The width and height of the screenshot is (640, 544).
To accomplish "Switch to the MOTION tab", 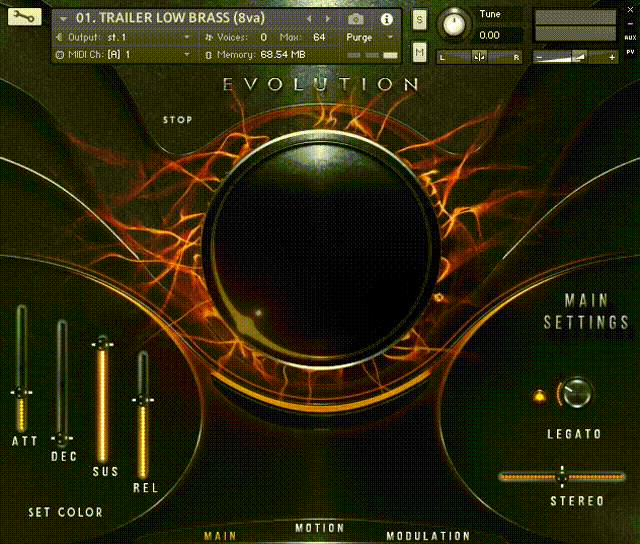I will coord(320,528).
